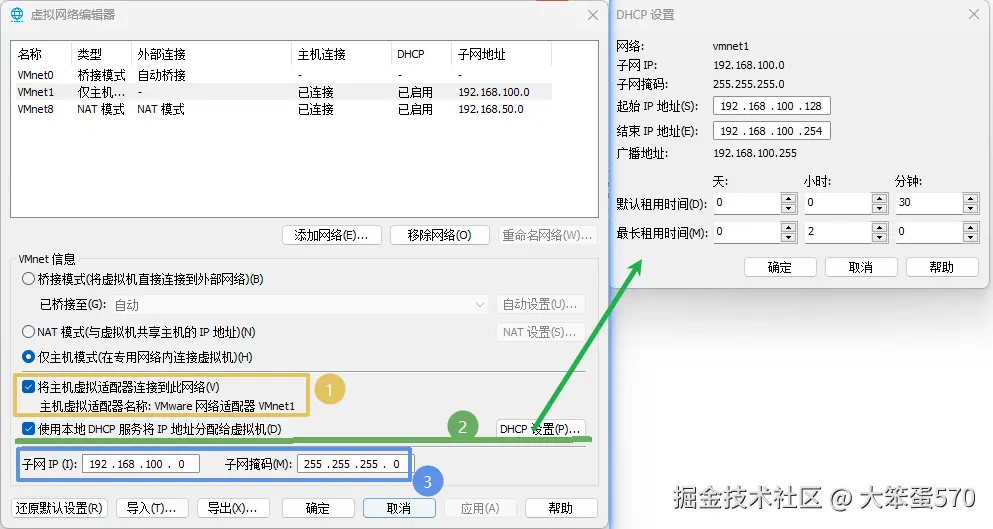Screen dimensions: 993x529
Task: Click the 导入(T)... button
Action: pos(151,508)
